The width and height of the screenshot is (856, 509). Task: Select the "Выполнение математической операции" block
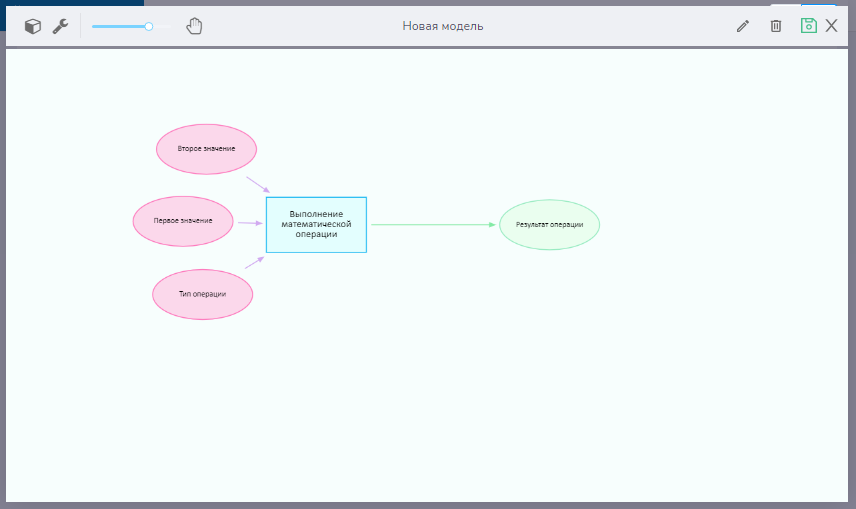(316, 224)
